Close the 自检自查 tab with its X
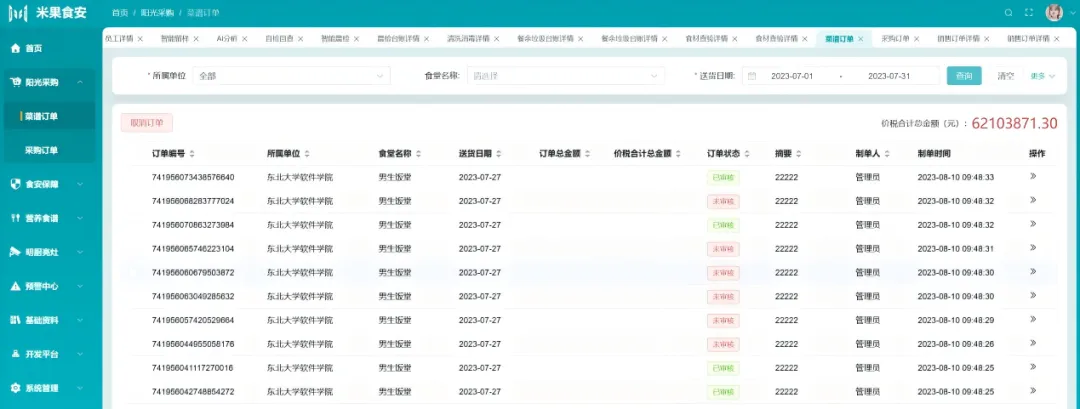 [x=300, y=39]
